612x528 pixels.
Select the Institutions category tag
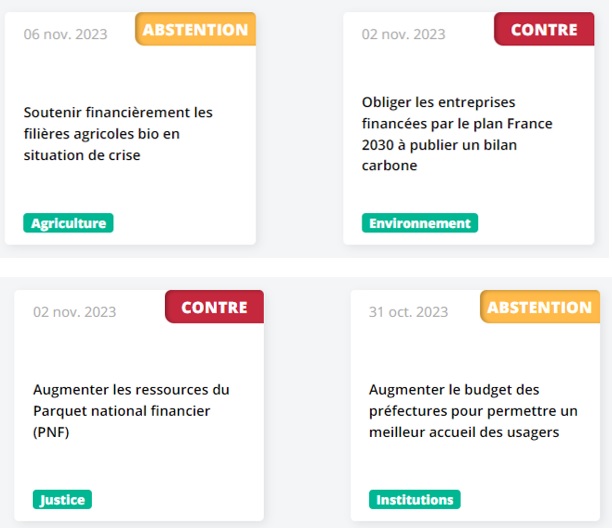coord(415,499)
